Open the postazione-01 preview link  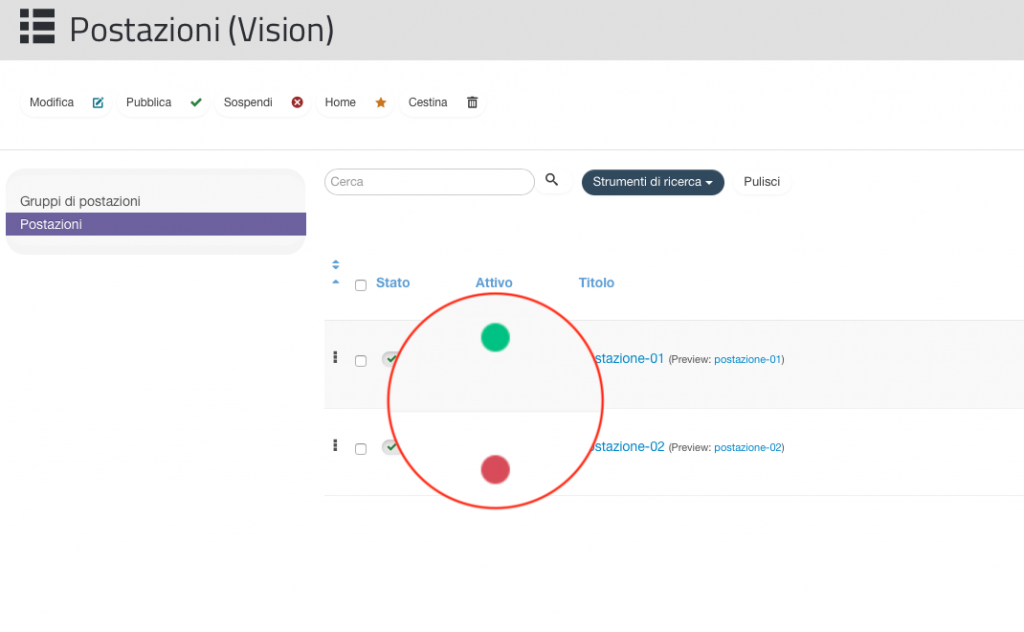click(748, 359)
